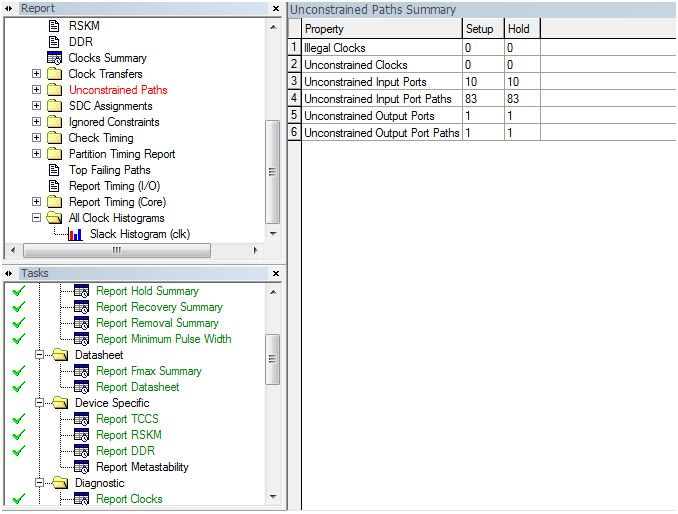678x514 pixels.
Task: Select the 'Unconstrained Output Ports' property cell
Action: [382, 116]
